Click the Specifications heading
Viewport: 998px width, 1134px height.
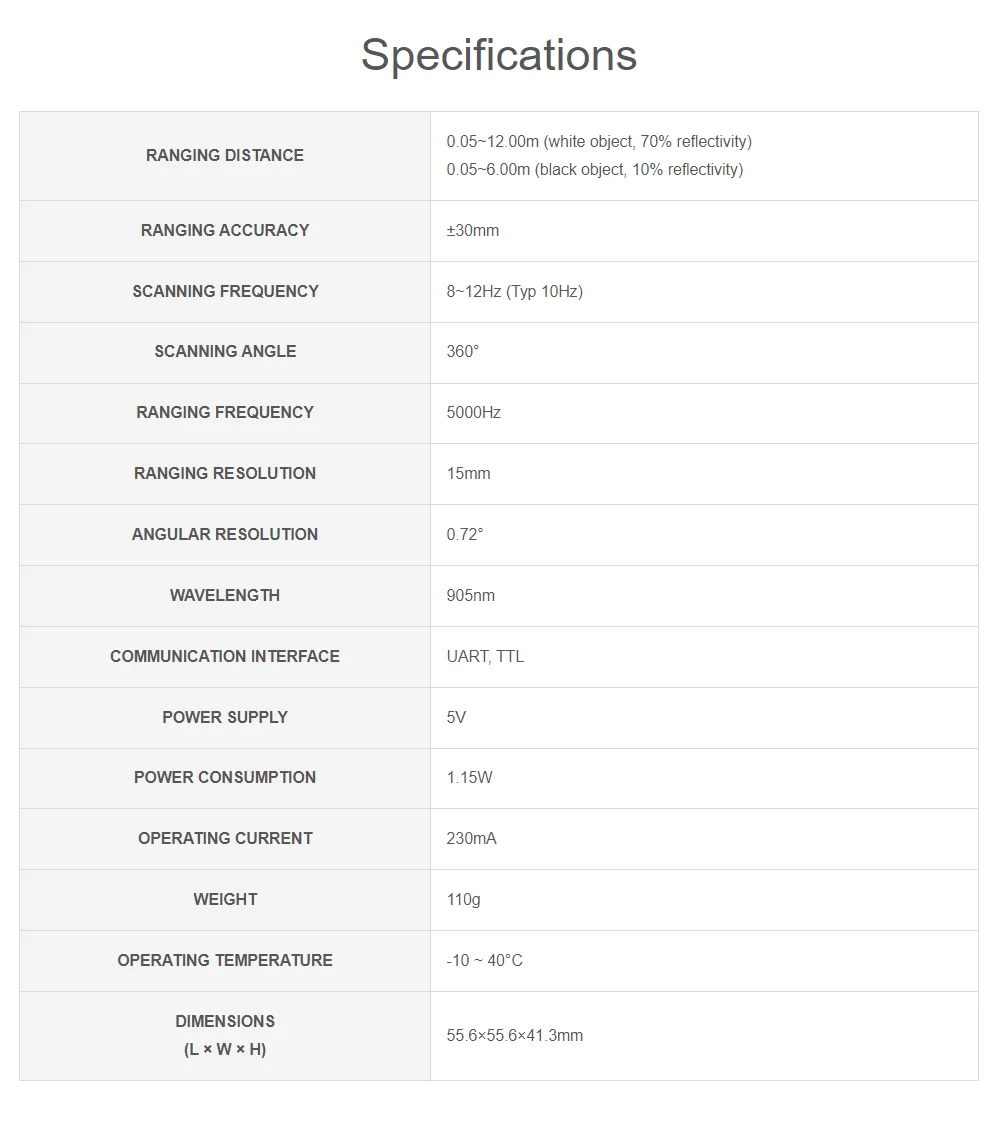click(499, 55)
